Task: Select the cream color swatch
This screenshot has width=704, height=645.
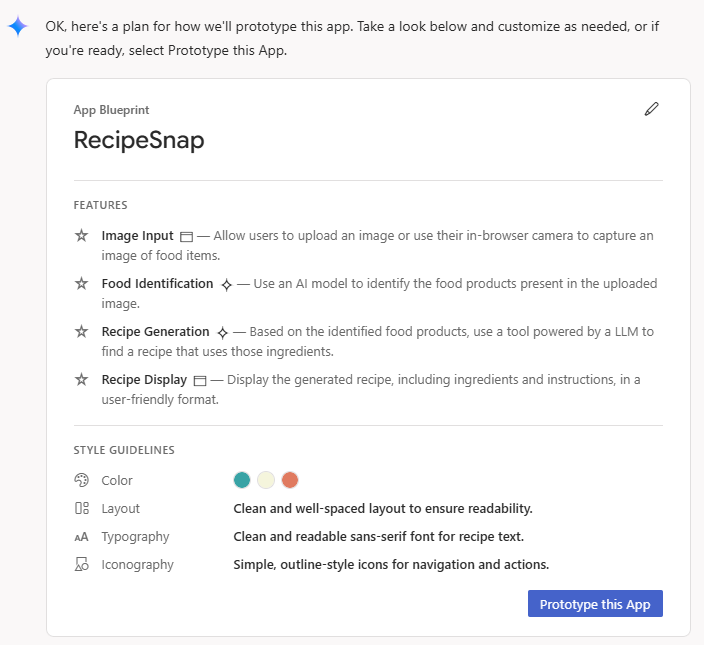Action: coord(266,480)
